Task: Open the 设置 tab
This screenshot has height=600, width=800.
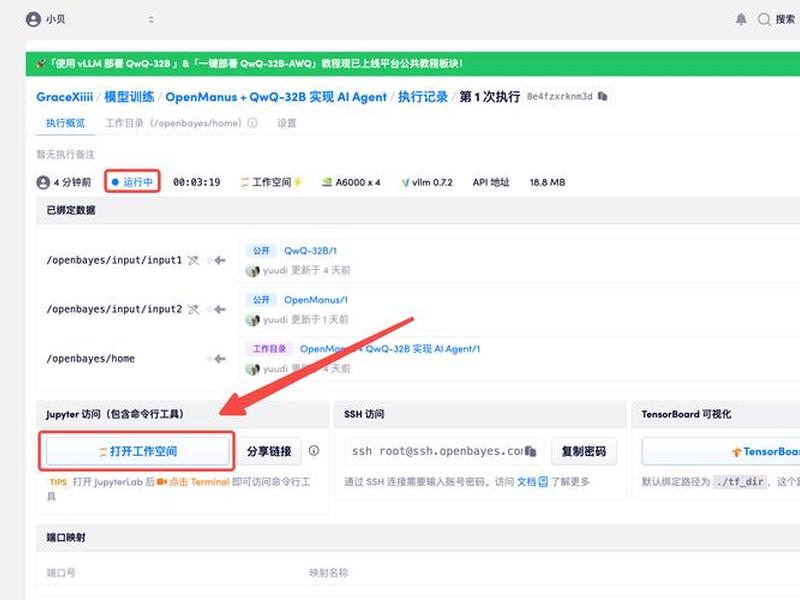Action: tap(287, 123)
